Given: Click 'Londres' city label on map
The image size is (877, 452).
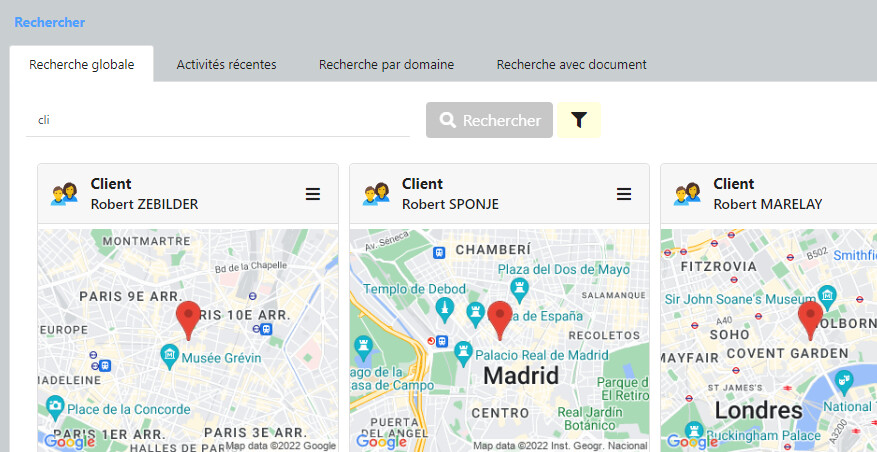Looking at the screenshot, I should tap(758, 411).
